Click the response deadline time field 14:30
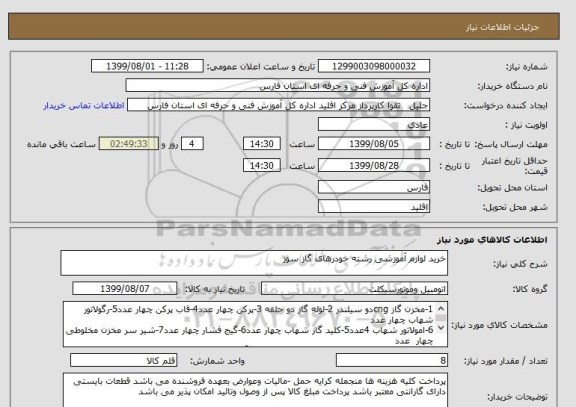The width and height of the screenshot is (576, 407). pyautogui.click(x=262, y=144)
